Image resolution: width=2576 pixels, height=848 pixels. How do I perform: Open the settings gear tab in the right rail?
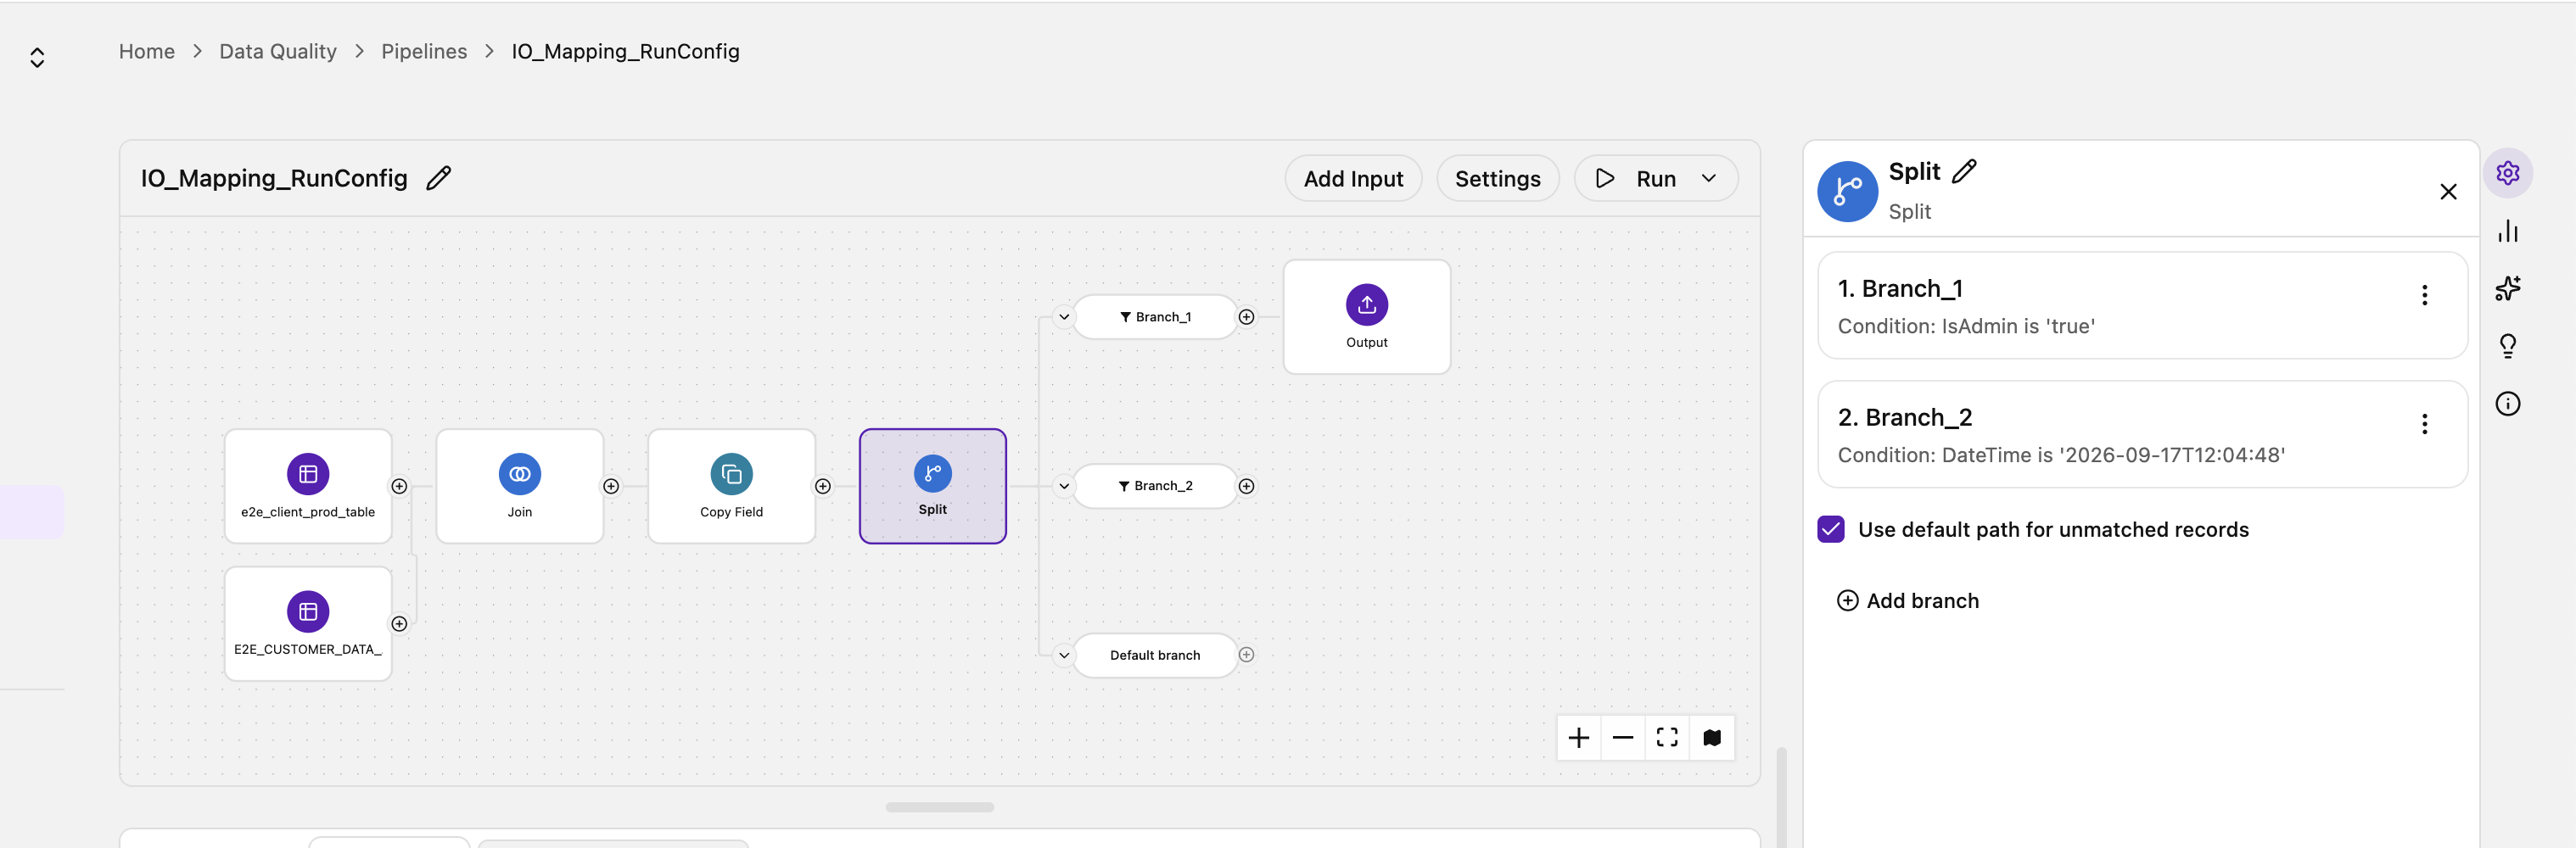(2507, 173)
